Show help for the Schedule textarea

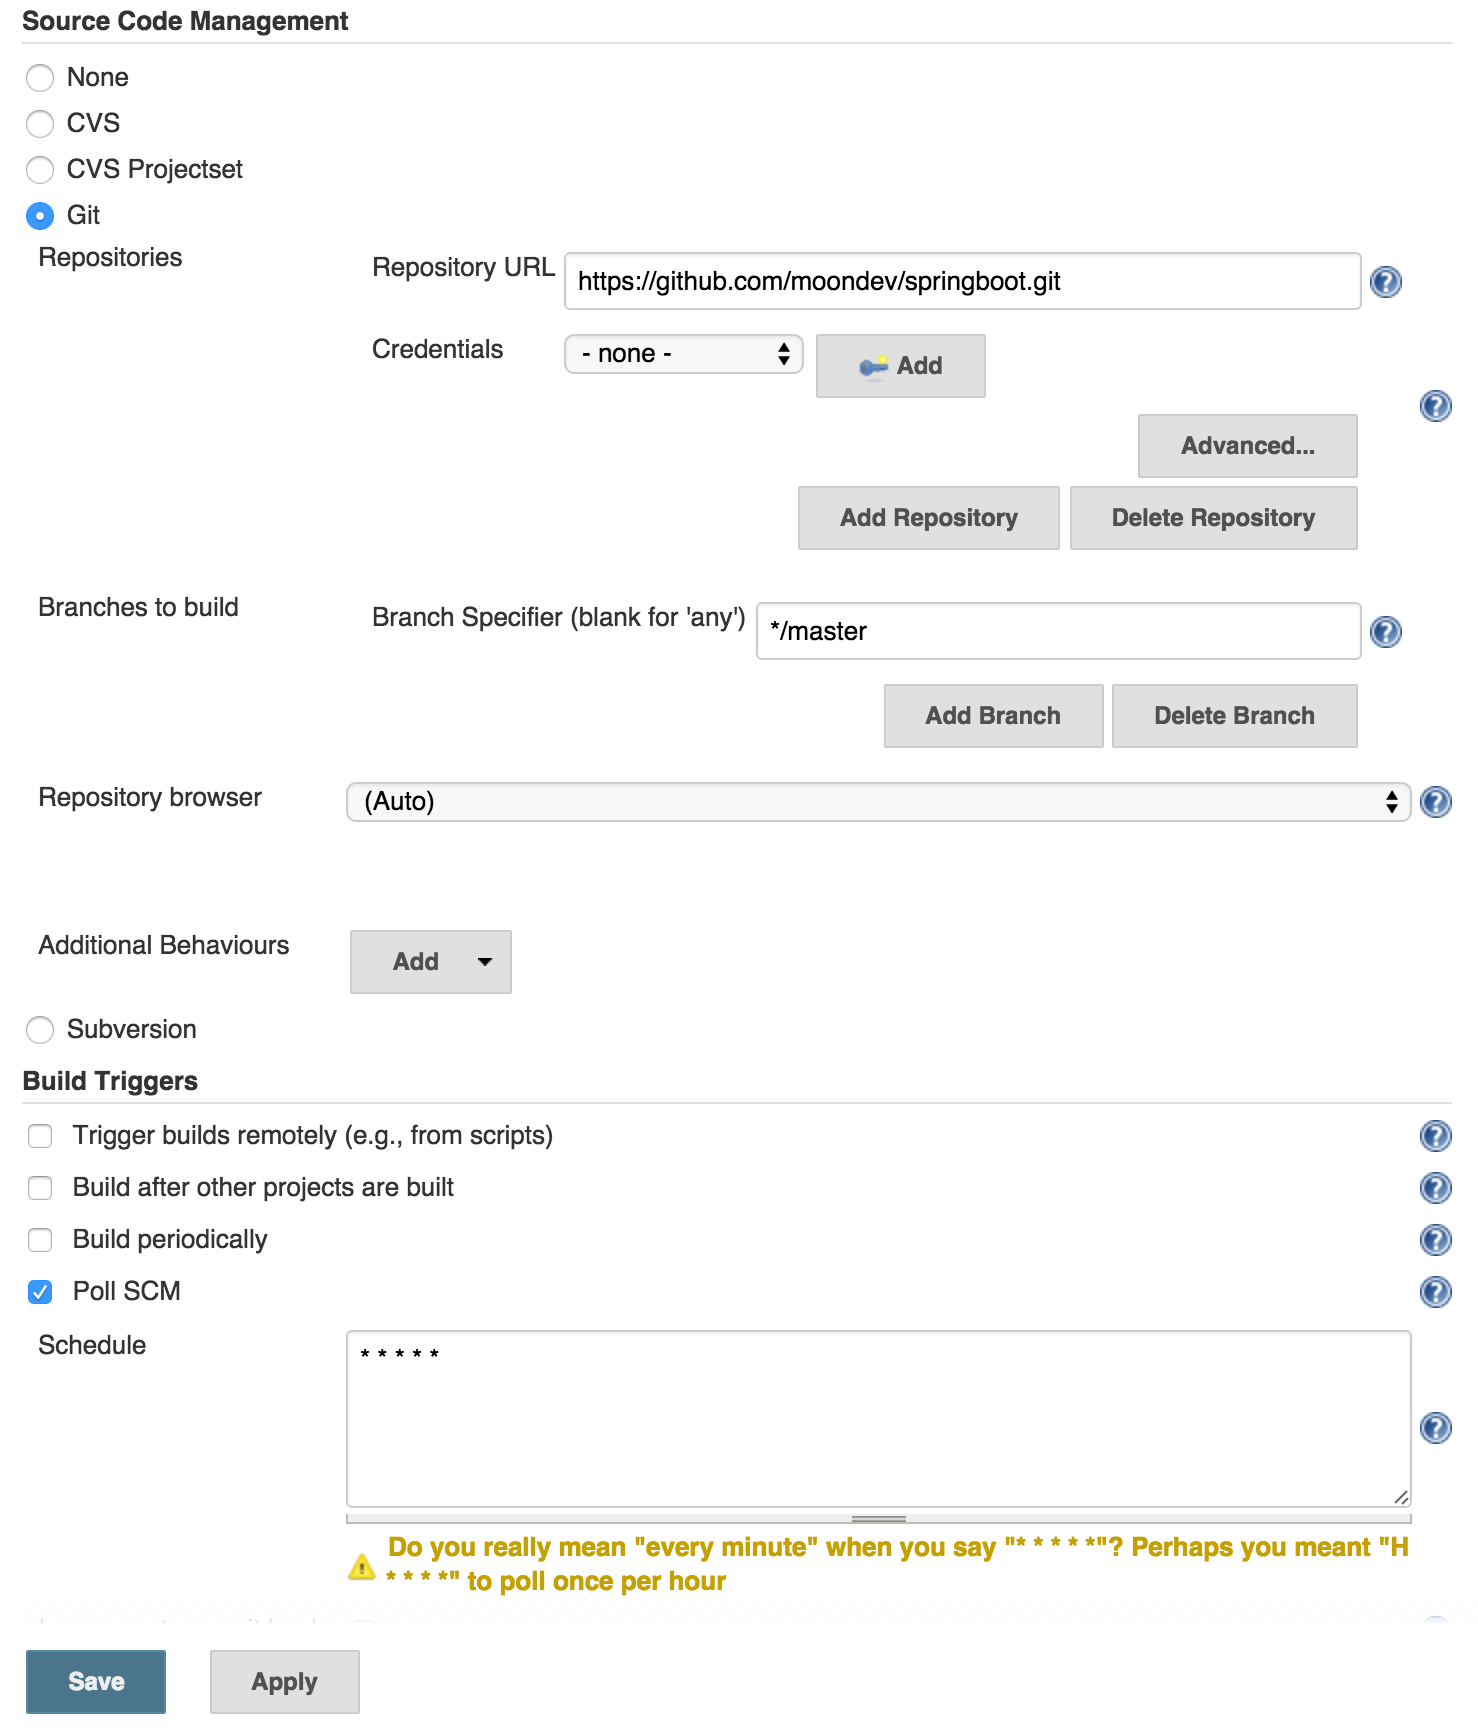pos(1435,1428)
